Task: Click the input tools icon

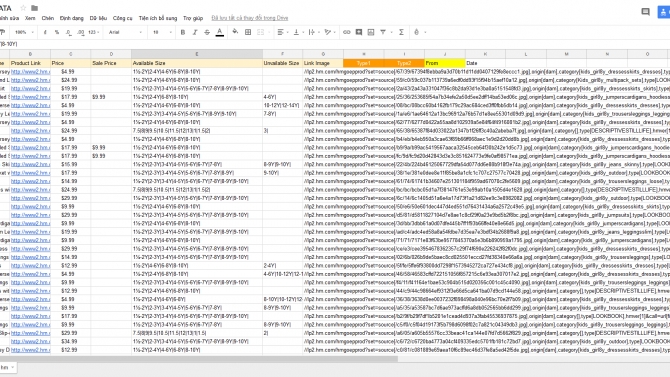Action: pos(417,32)
